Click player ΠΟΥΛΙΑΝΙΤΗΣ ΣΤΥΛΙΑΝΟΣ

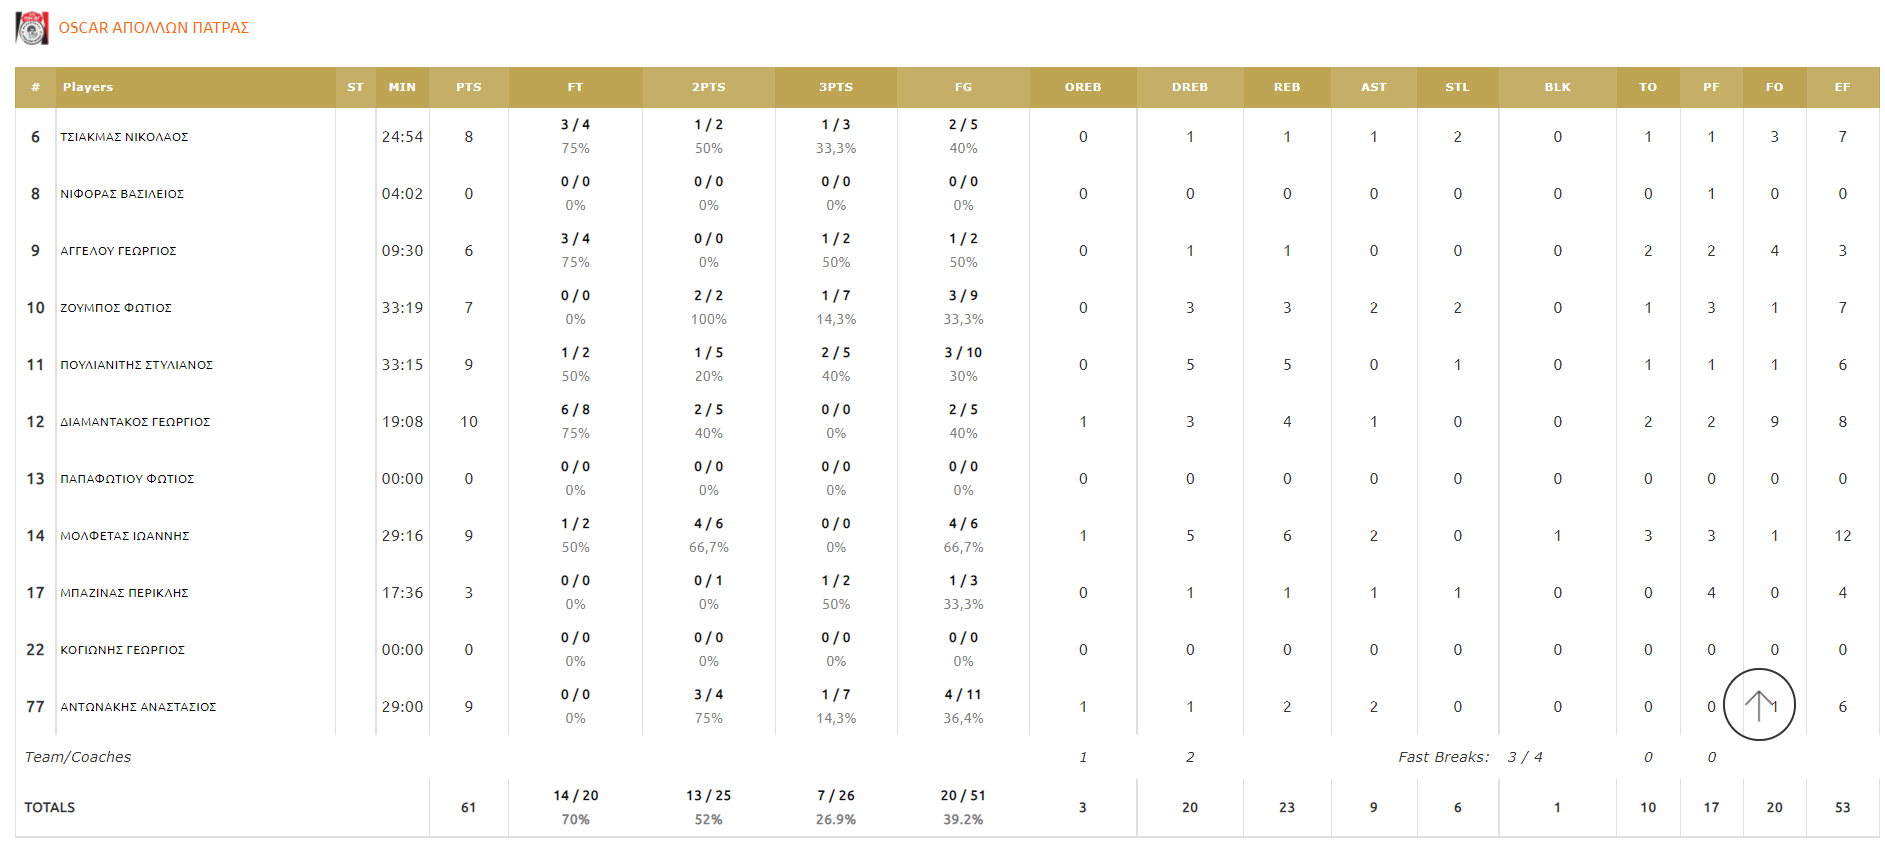click(x=136, y=365)
